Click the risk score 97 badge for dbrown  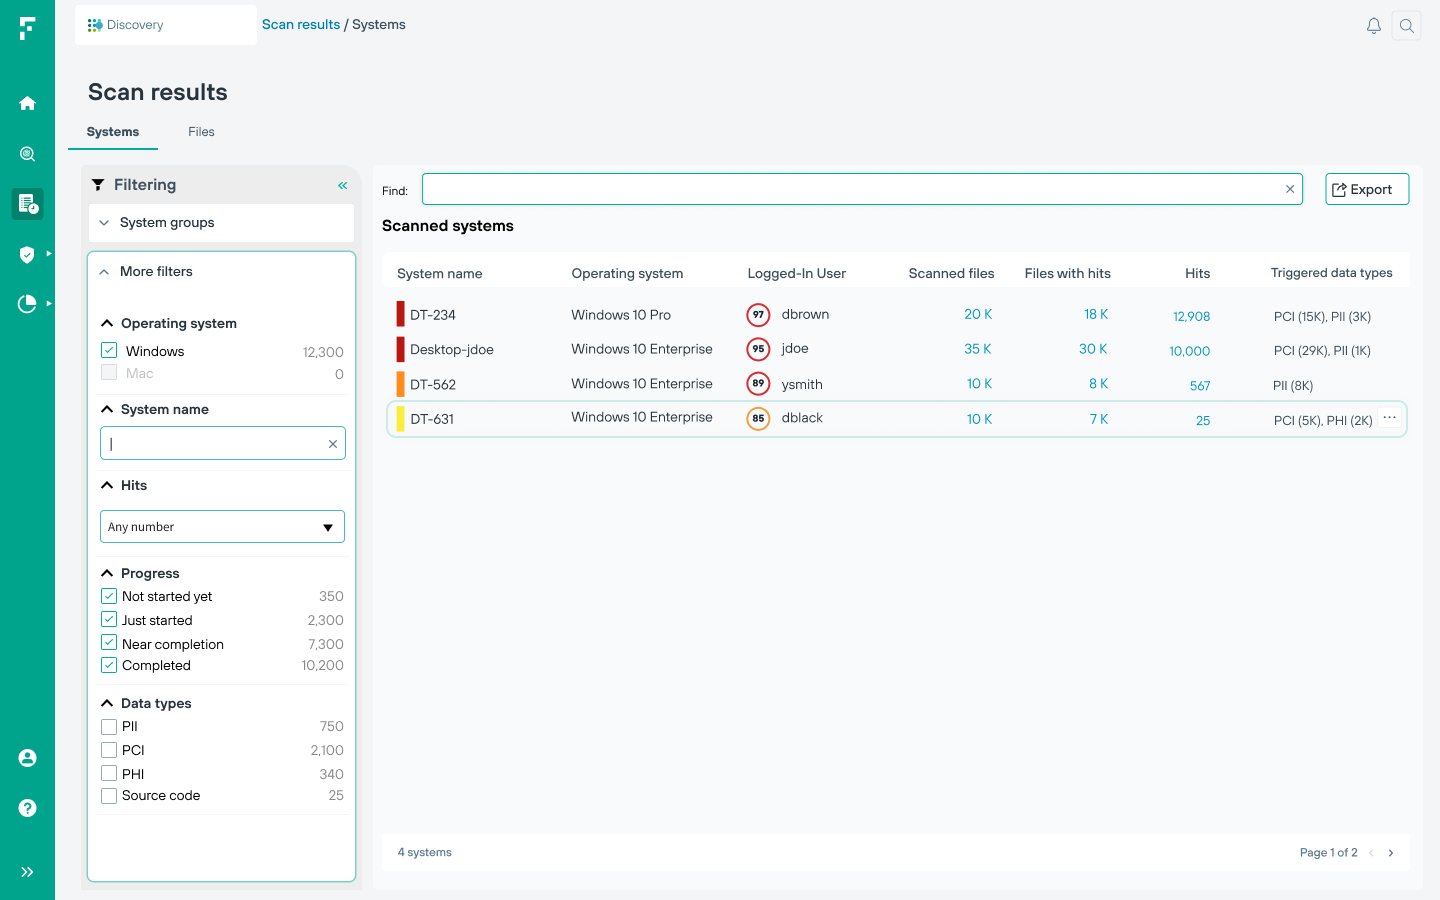click(759, 315)
